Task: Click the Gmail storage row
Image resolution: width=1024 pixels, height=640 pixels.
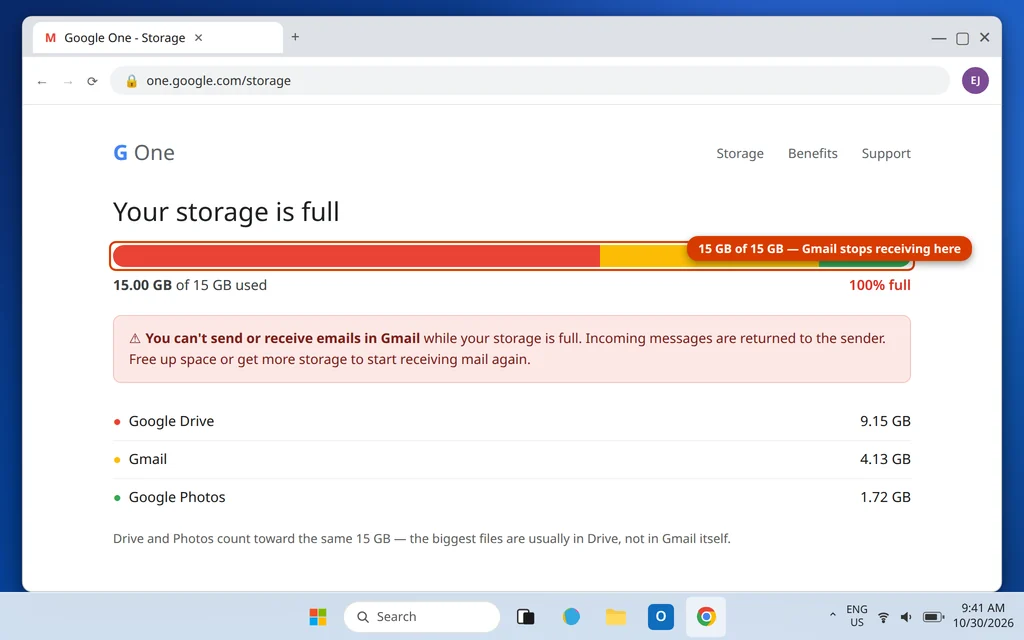Action: coord(512,459)
